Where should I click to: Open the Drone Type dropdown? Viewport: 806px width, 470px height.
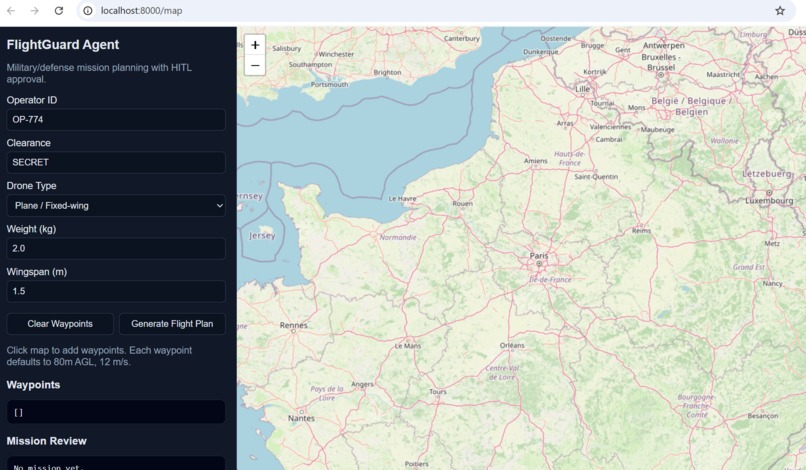click(116, 205)
